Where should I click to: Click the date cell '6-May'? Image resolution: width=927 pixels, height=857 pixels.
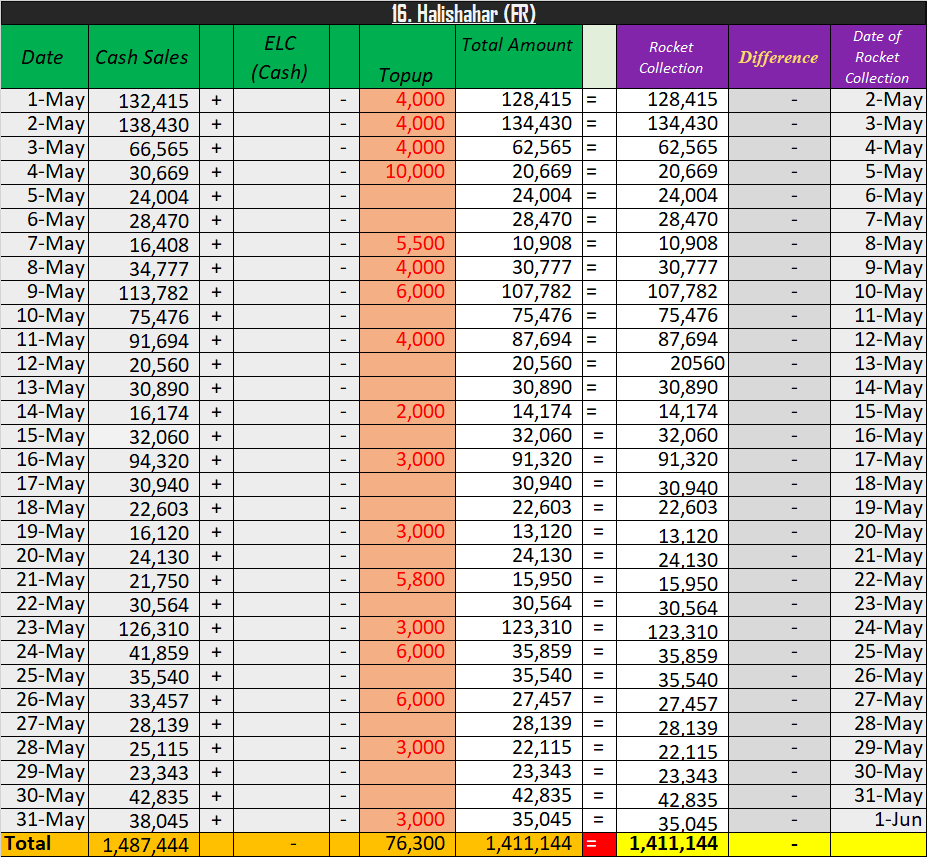[44, 220]
